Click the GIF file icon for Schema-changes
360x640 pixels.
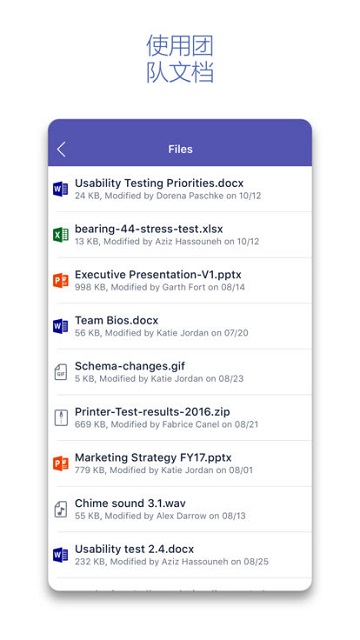point(61,372)
